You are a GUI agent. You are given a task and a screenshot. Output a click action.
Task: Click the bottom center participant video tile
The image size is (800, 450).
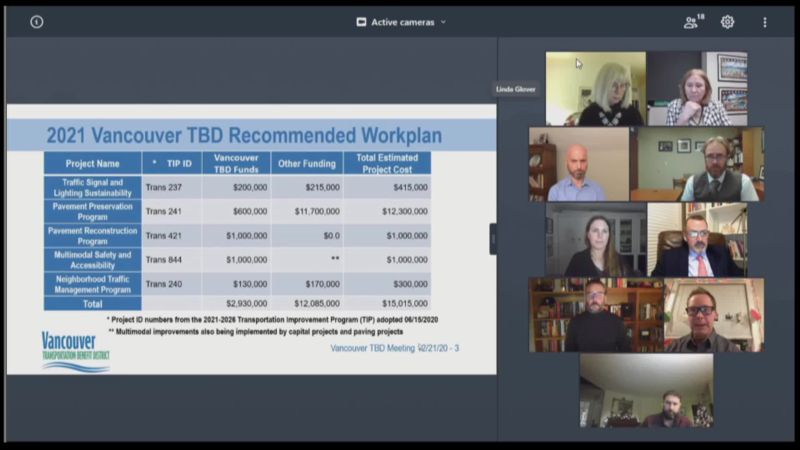(646, 391)
